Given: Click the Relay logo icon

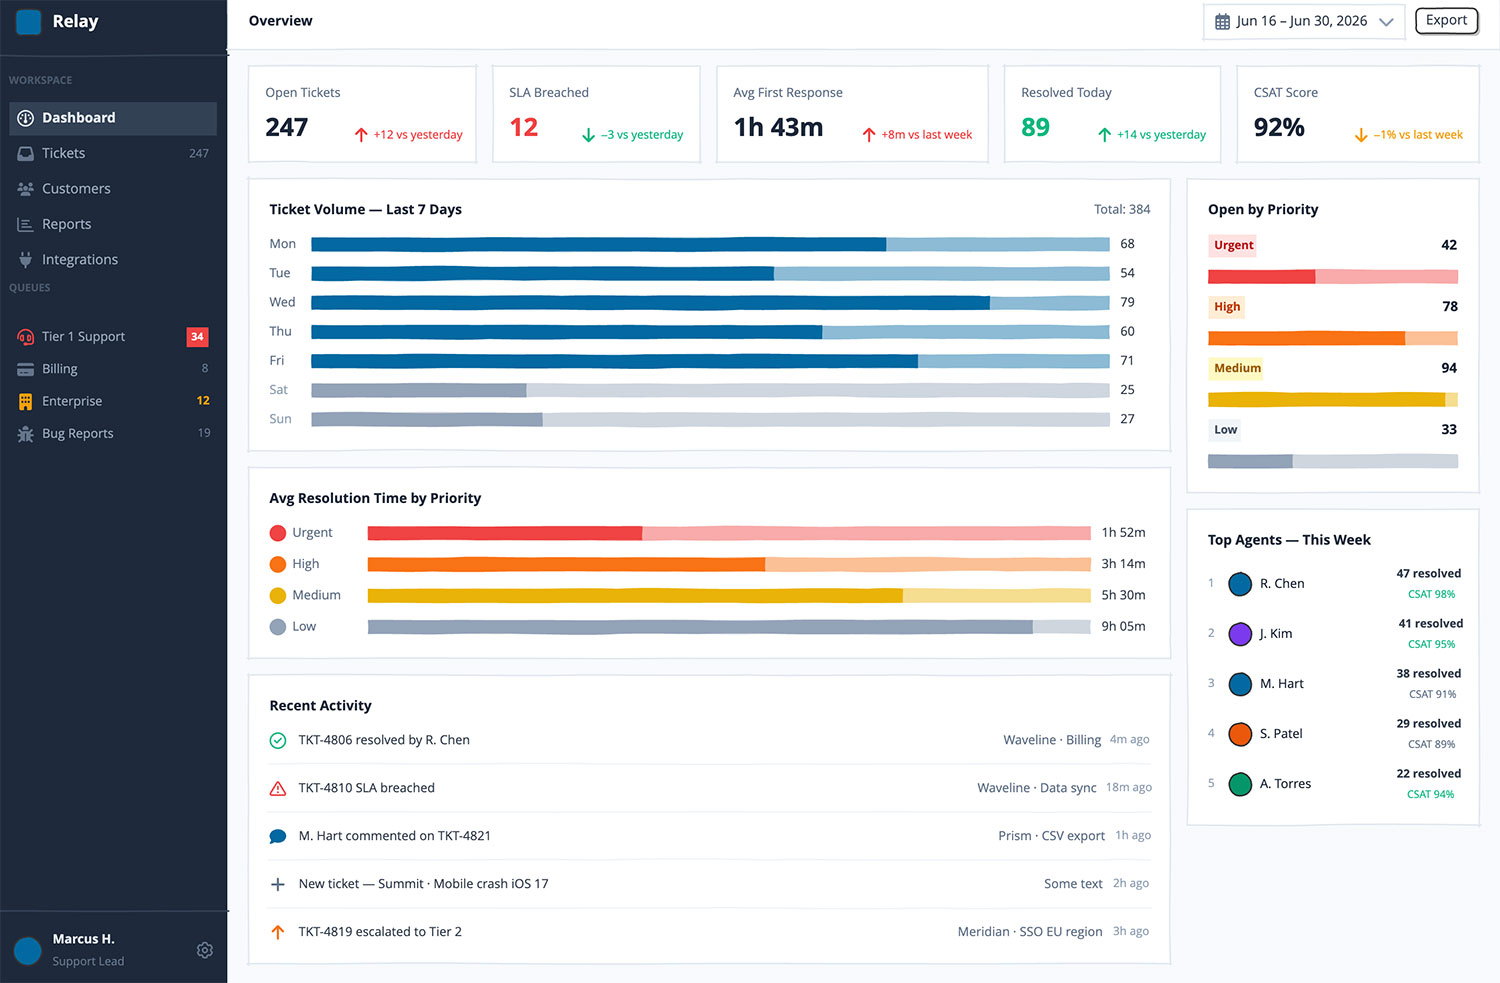Looking at the screenshot, I should (x=29, y=22).
